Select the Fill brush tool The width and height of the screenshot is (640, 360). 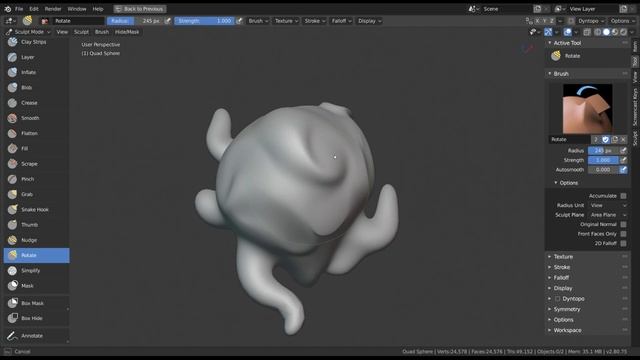[x=36, y=149]
